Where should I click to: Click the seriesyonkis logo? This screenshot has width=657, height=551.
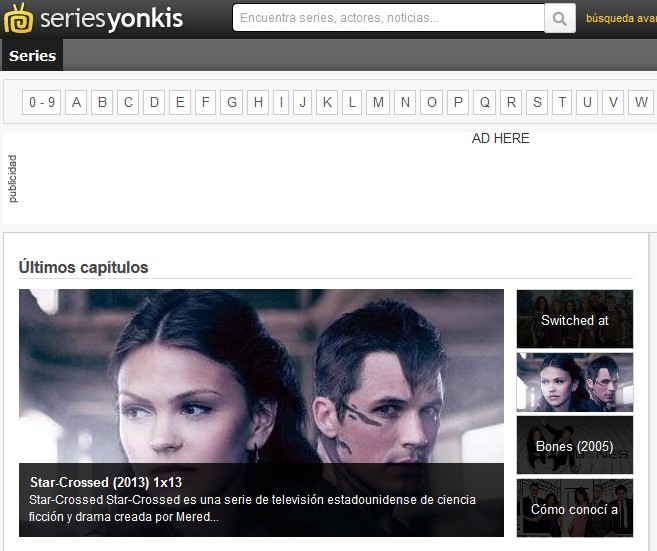pyautogui.click(x=93, y=19)
